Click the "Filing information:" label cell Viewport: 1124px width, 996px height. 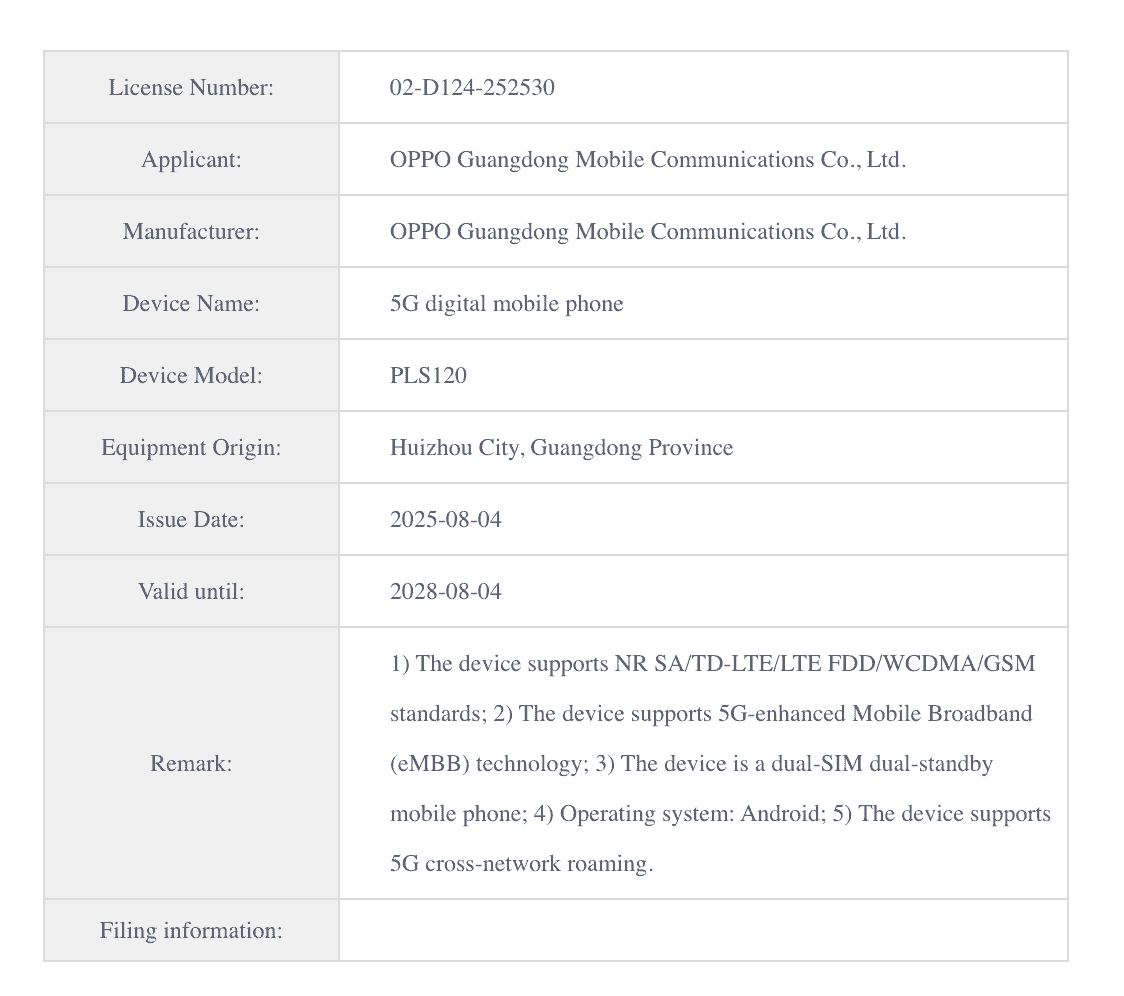(191, 931)
